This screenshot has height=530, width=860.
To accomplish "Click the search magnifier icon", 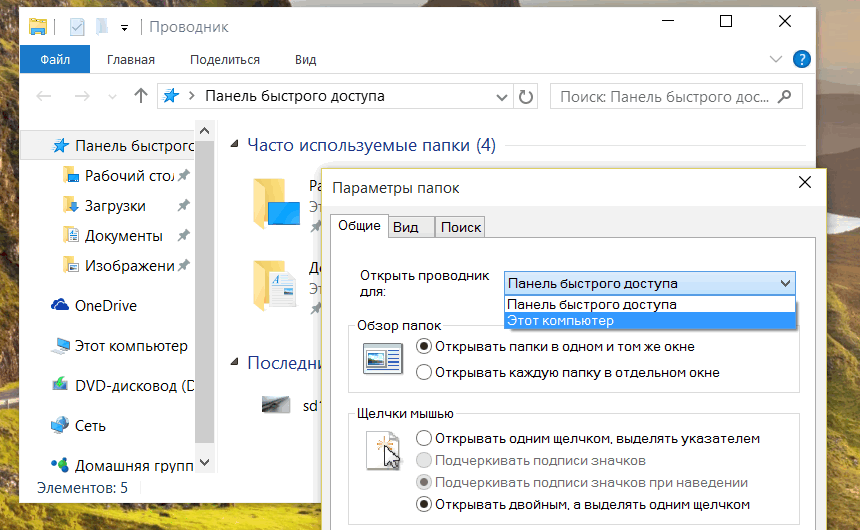I will click(785, 96).
